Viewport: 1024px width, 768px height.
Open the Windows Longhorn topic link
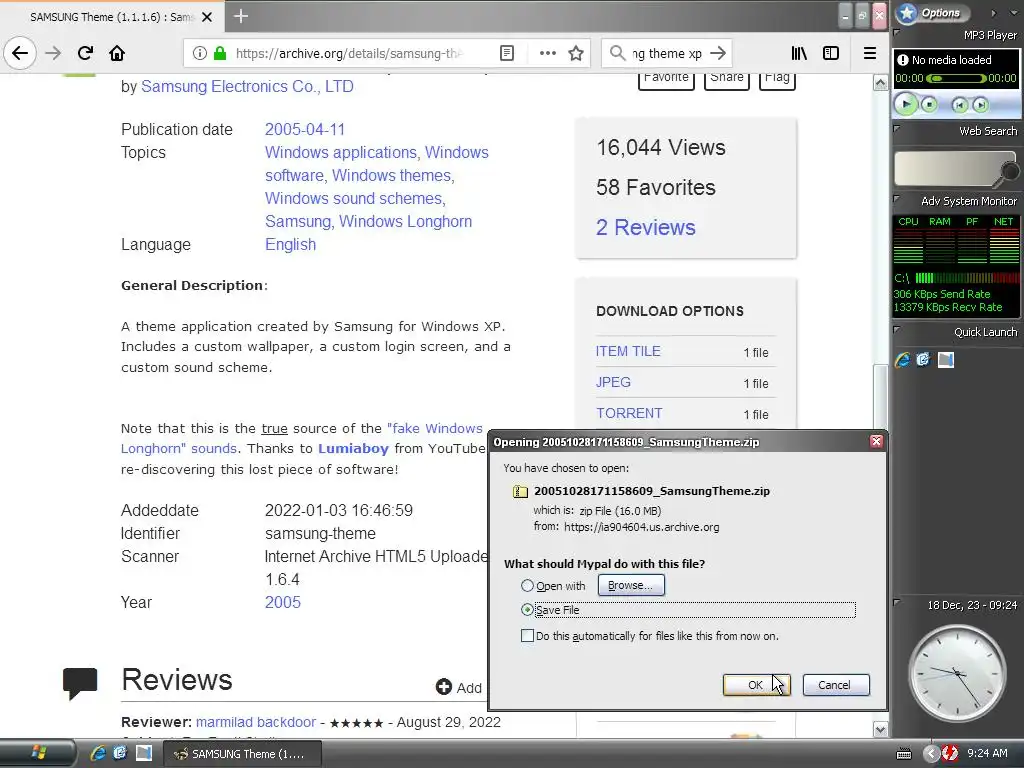click(x=405, y=221)
